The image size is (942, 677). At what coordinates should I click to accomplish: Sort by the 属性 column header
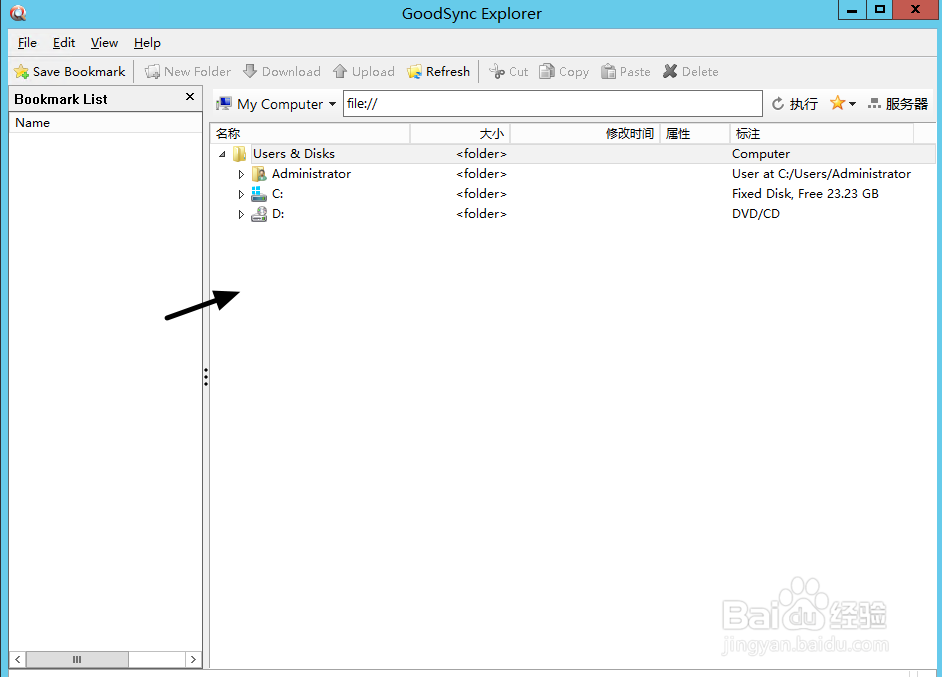click(695, 133)
